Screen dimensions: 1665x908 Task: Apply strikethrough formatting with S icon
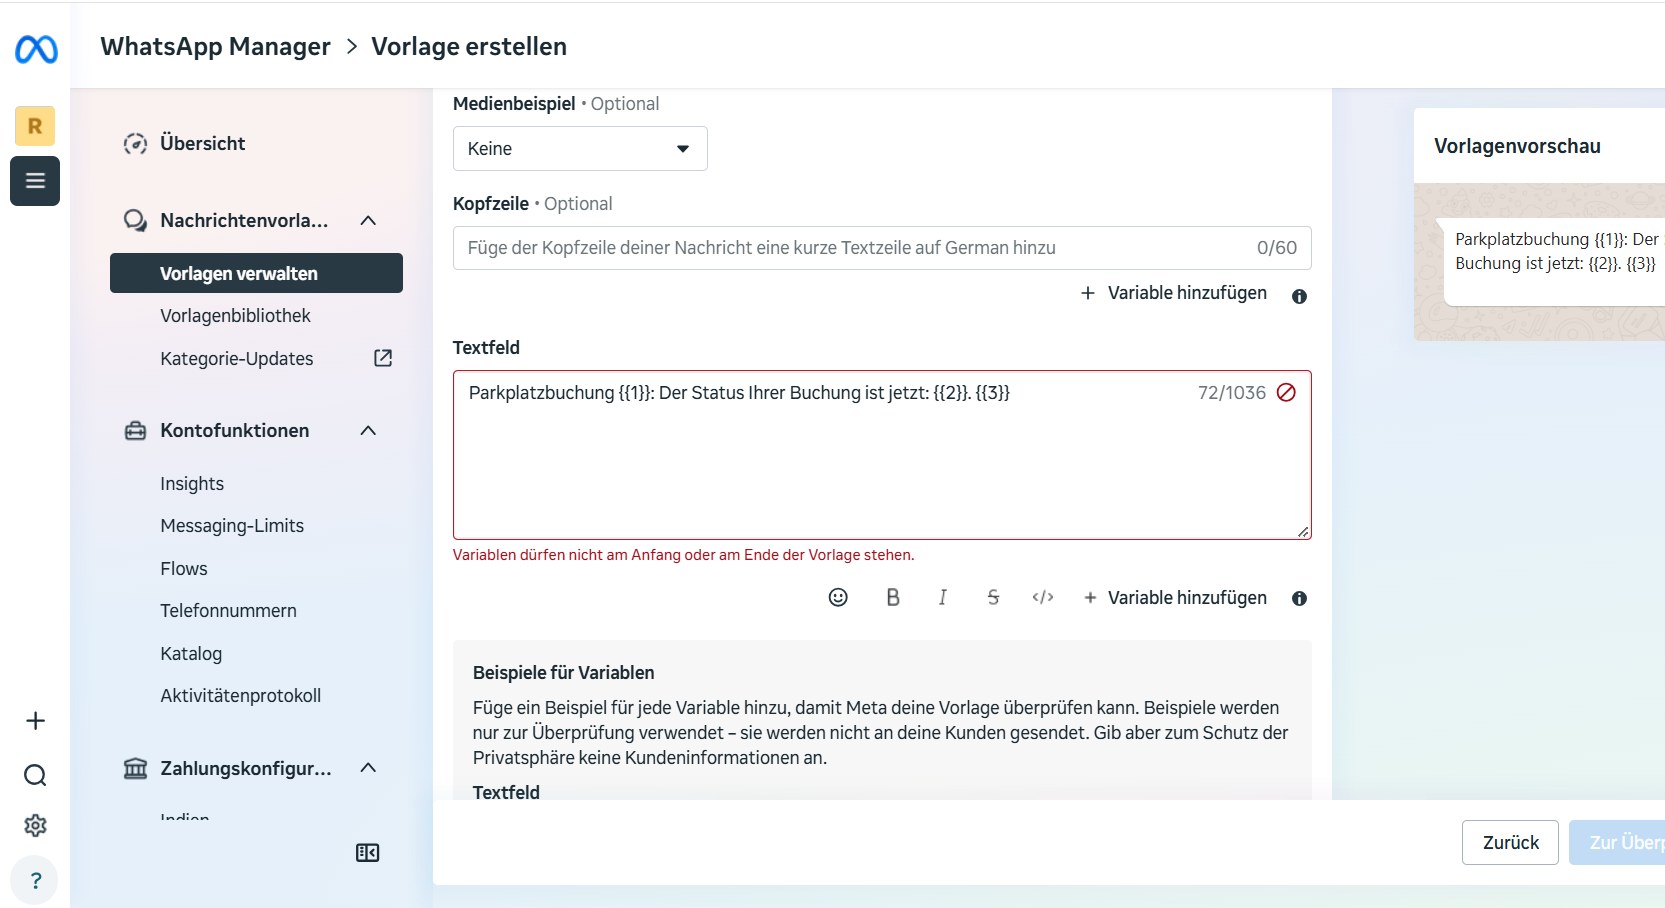click(993, 597)
